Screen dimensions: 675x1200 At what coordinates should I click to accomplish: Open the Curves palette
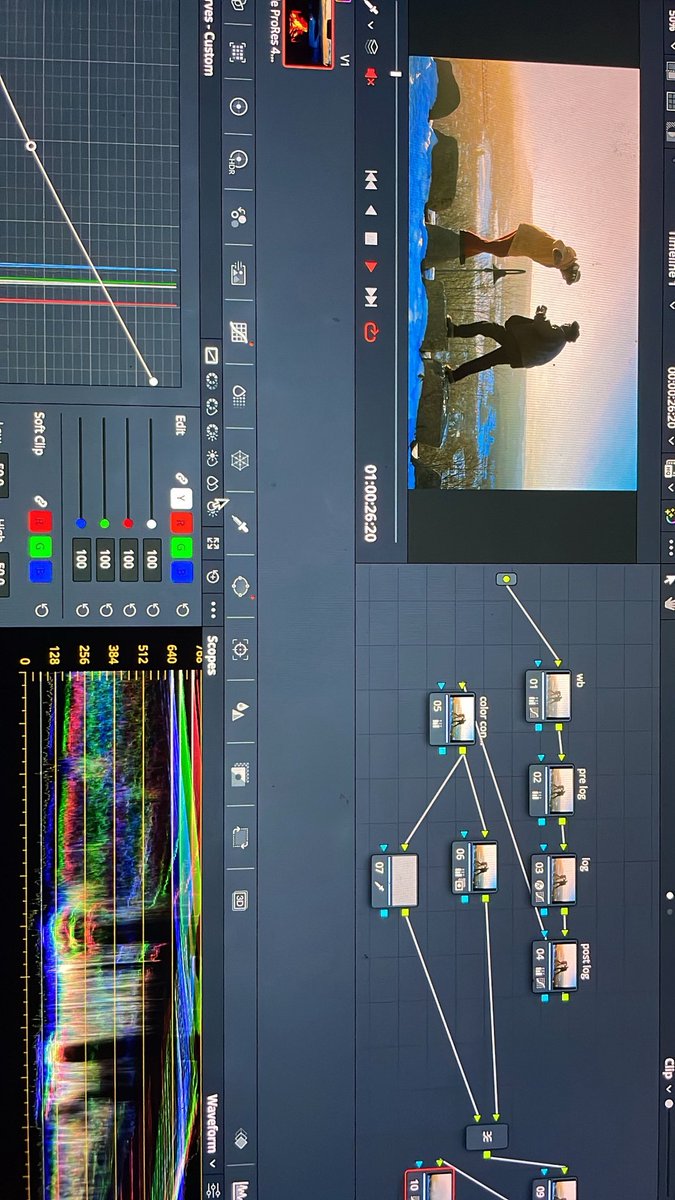(x=239, y=332)
